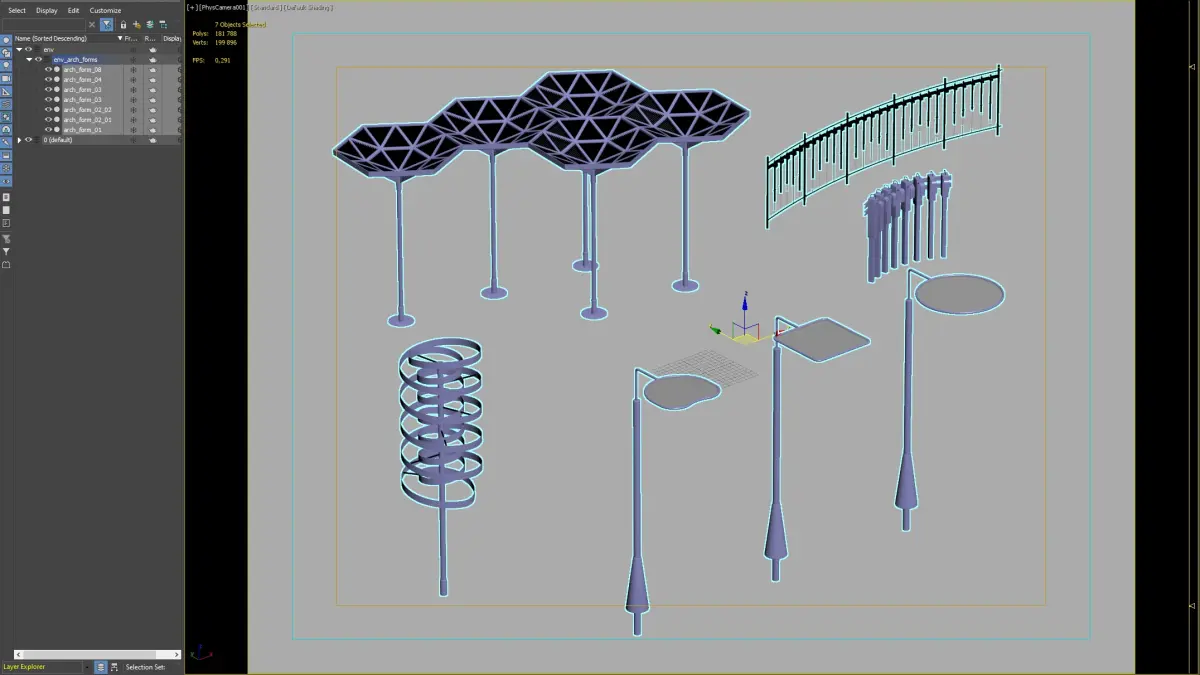This screenshot has height=675, width=1200.
Task: Click the PhysCamera001 viewport label
Action: tap(223, 7)
